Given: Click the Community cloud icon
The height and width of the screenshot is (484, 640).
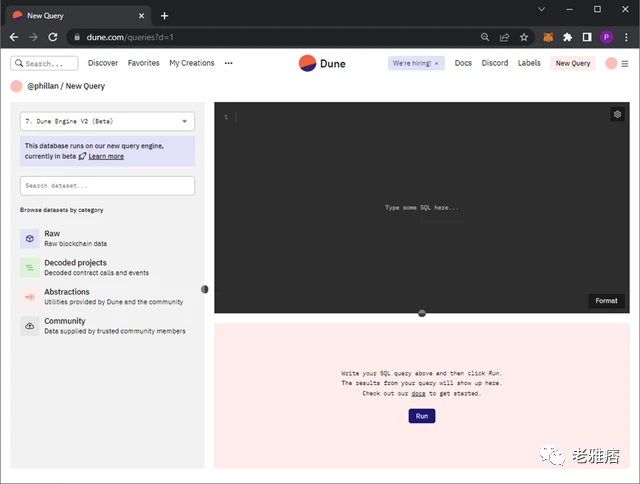Looking at the screenshot, I should tap(30, 326).
